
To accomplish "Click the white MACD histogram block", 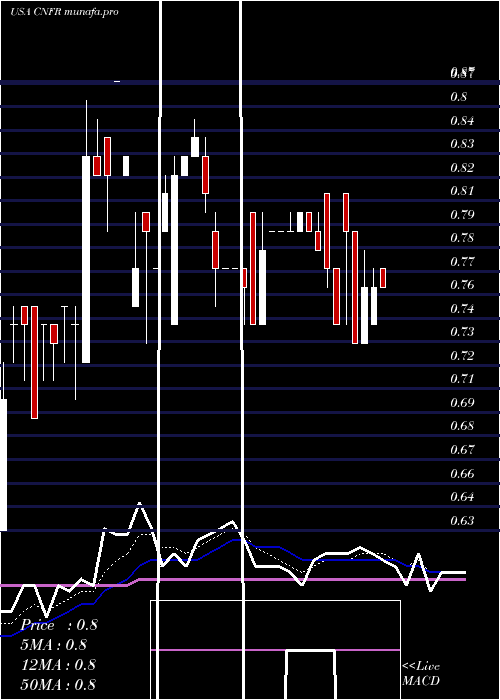I will (x=310, y=675).
